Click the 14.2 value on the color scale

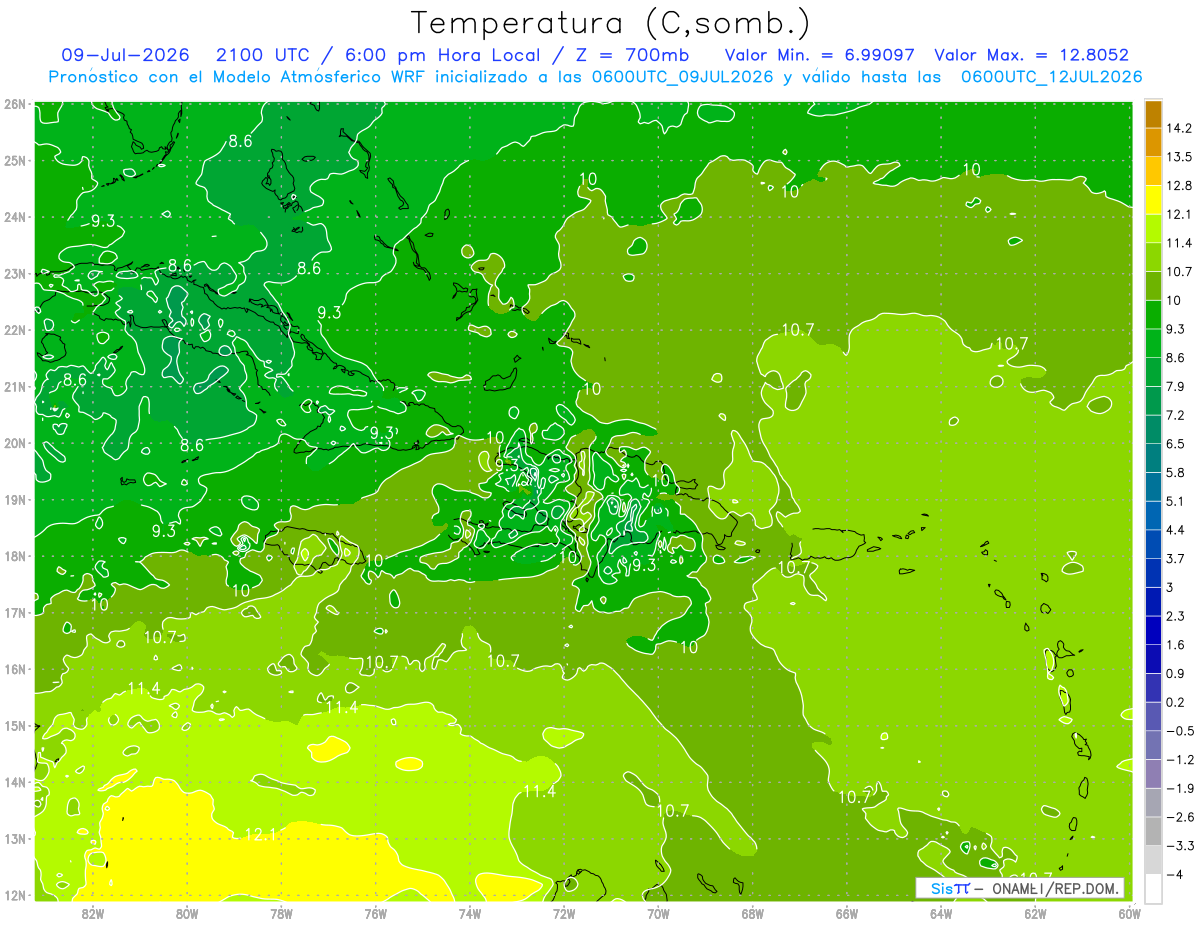[x=1178, y=128]
